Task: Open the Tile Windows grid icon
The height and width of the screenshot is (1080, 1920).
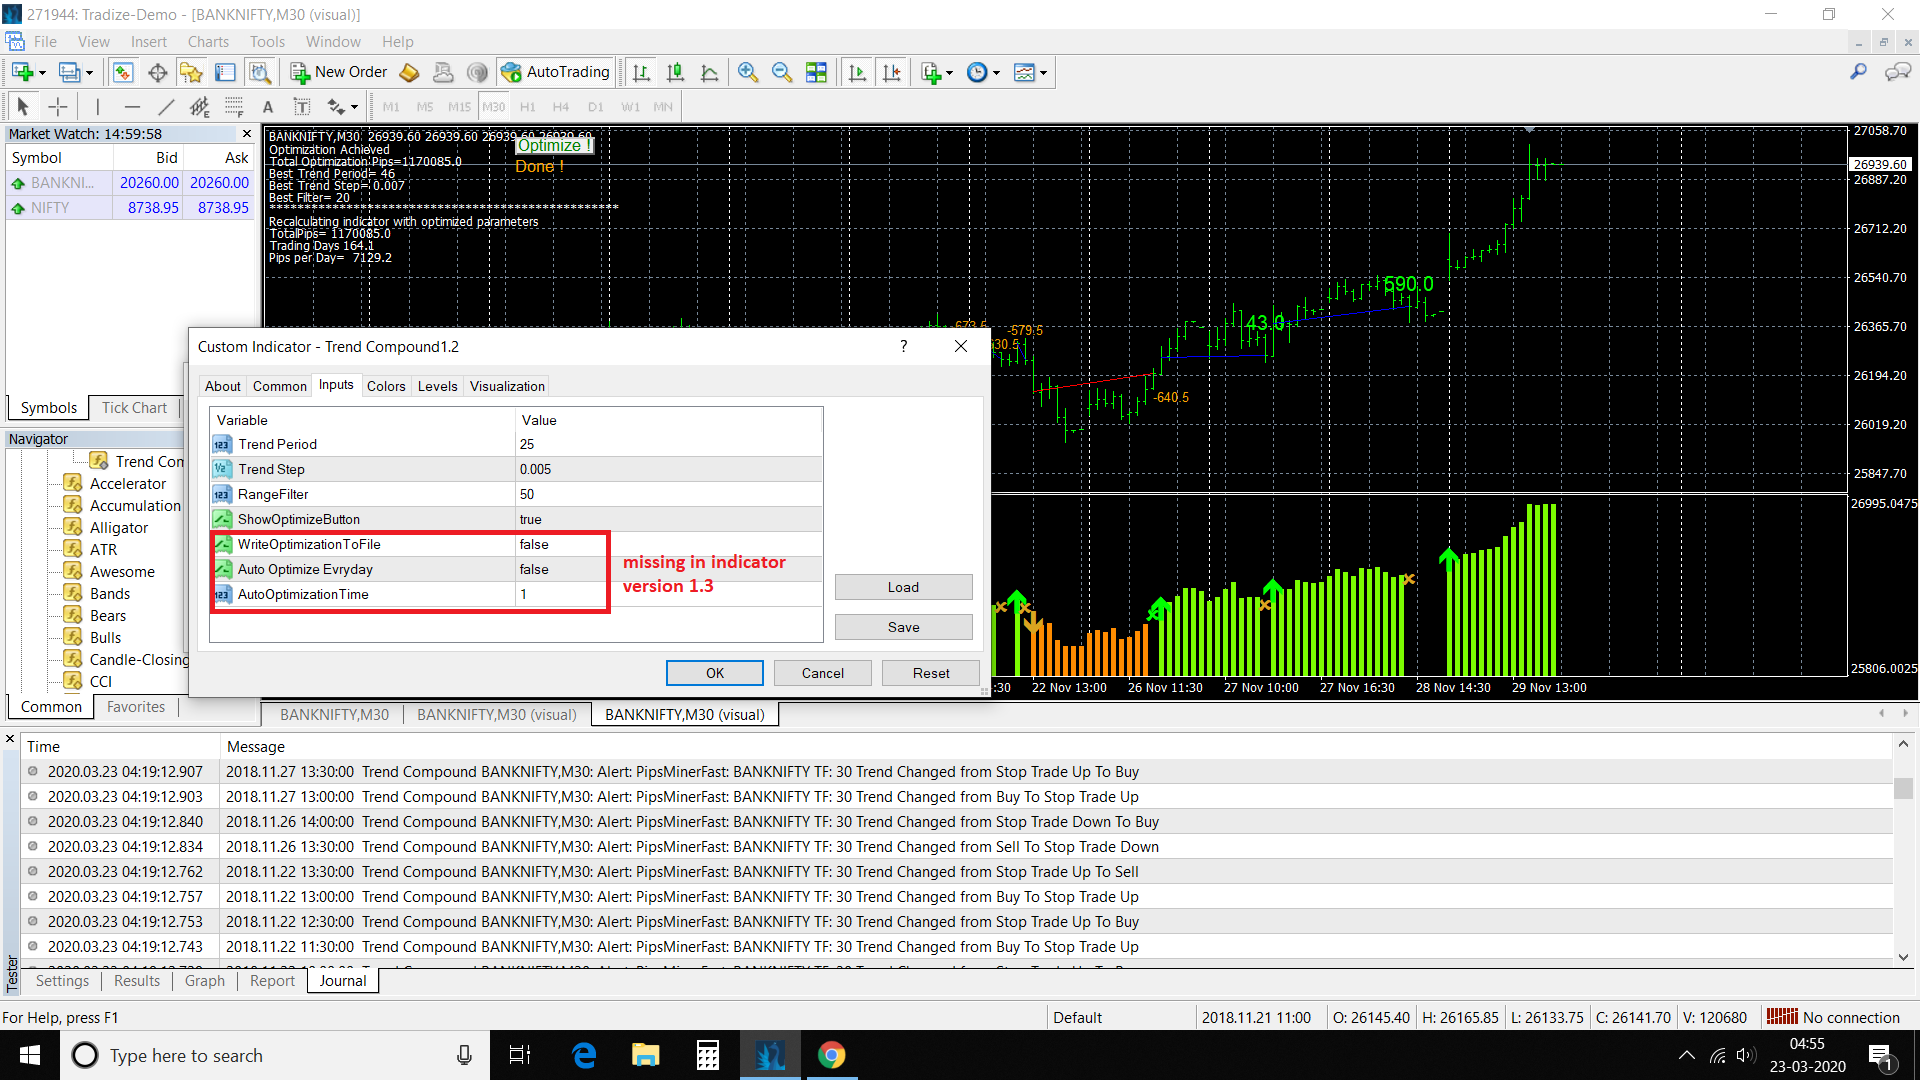Action: [x=816, y=72]
